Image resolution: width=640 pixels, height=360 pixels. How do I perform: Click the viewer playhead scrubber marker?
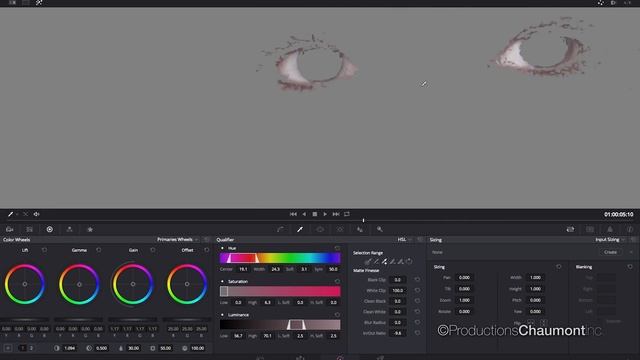[x=363, y=220]
